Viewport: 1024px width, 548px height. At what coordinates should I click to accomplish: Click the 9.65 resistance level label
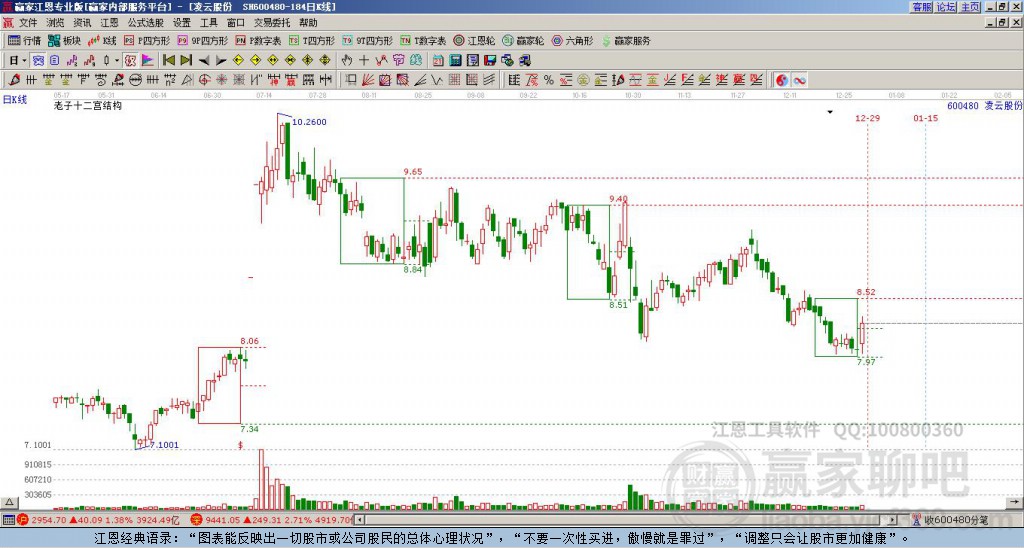413,172
